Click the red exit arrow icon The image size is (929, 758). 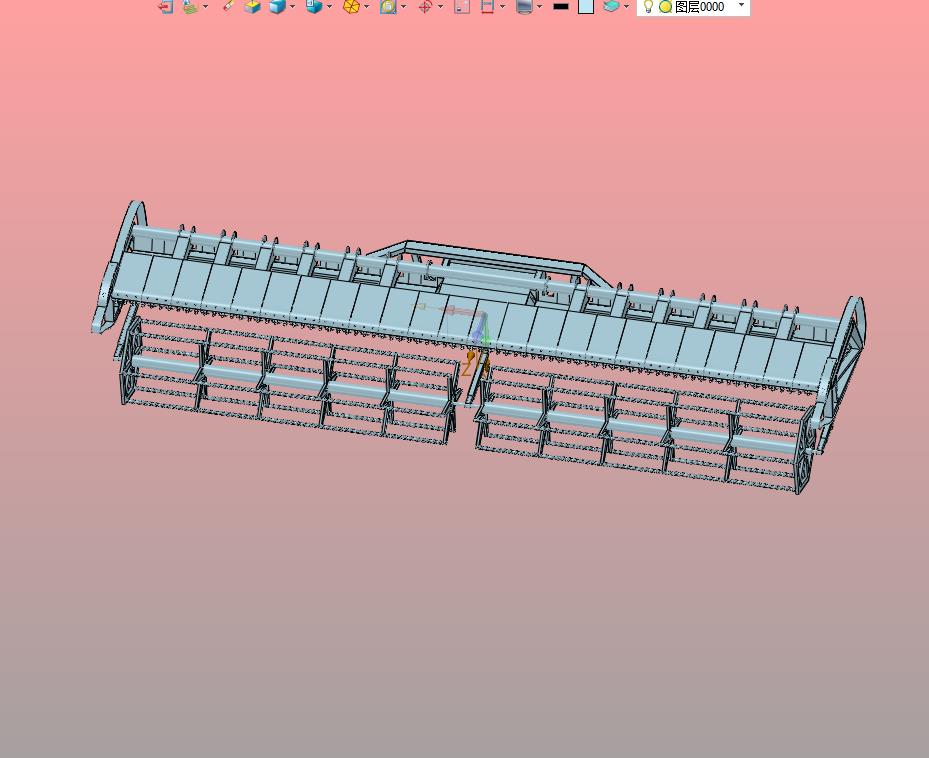165,7
